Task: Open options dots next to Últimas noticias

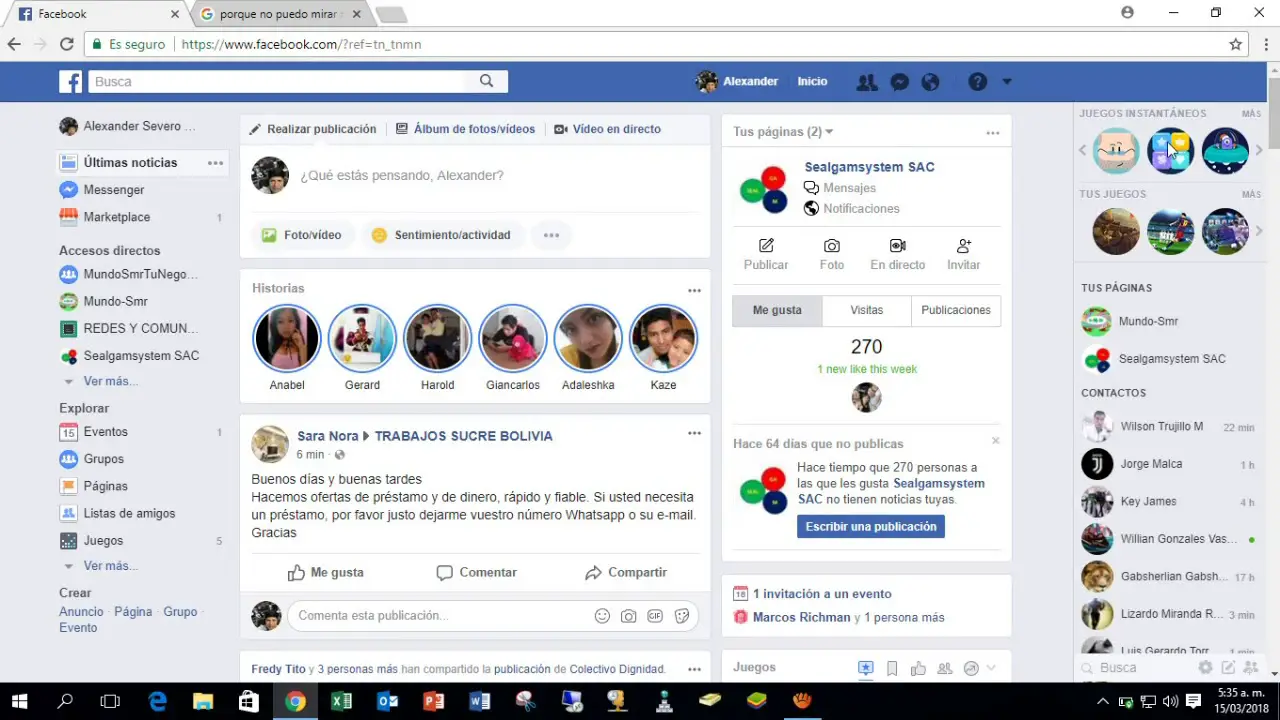Action: pyautogui.click(x=215, y=163)
